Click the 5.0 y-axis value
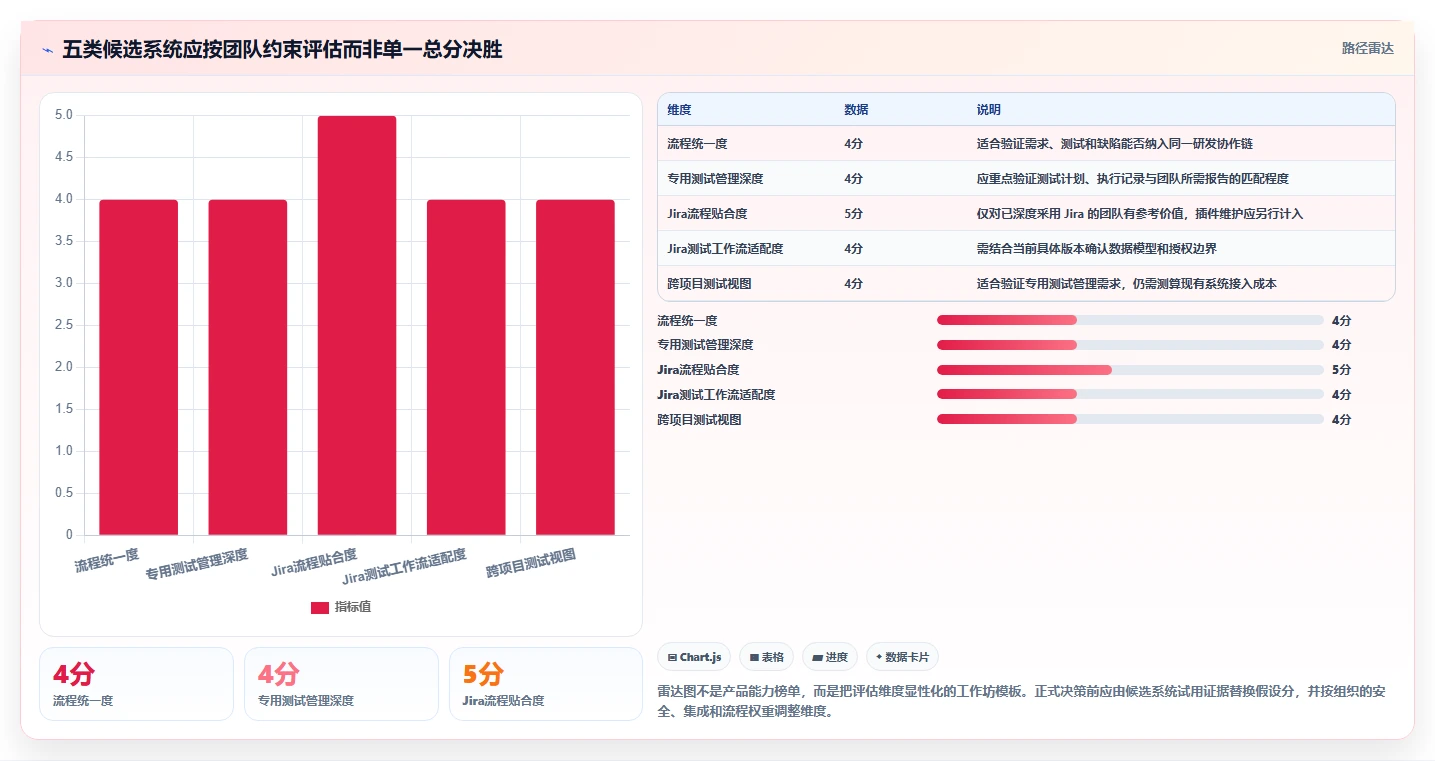Viewport: 1435px width, 761px height. point(63,115)
